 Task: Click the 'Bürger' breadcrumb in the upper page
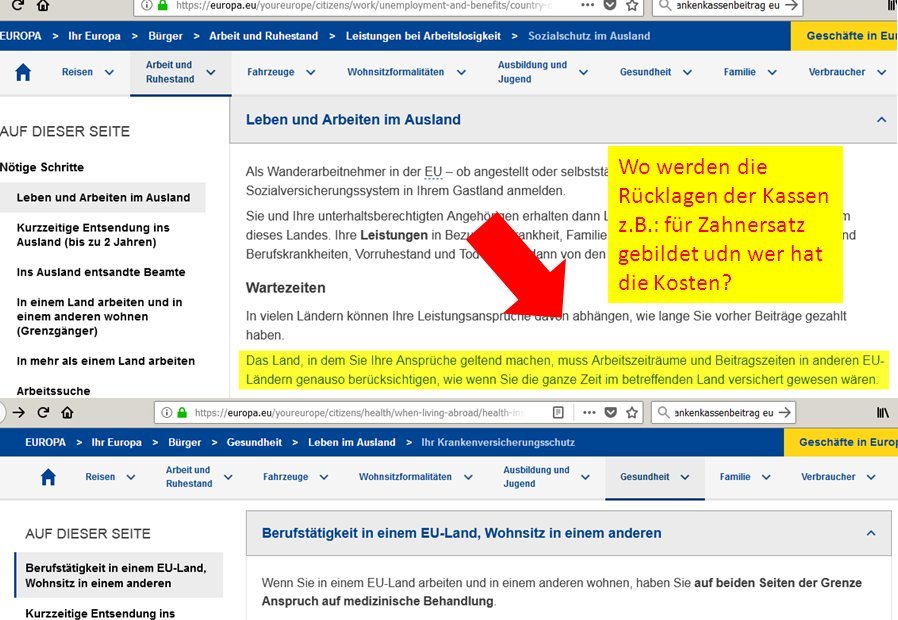pyautogui.click(x=166, y=36)
